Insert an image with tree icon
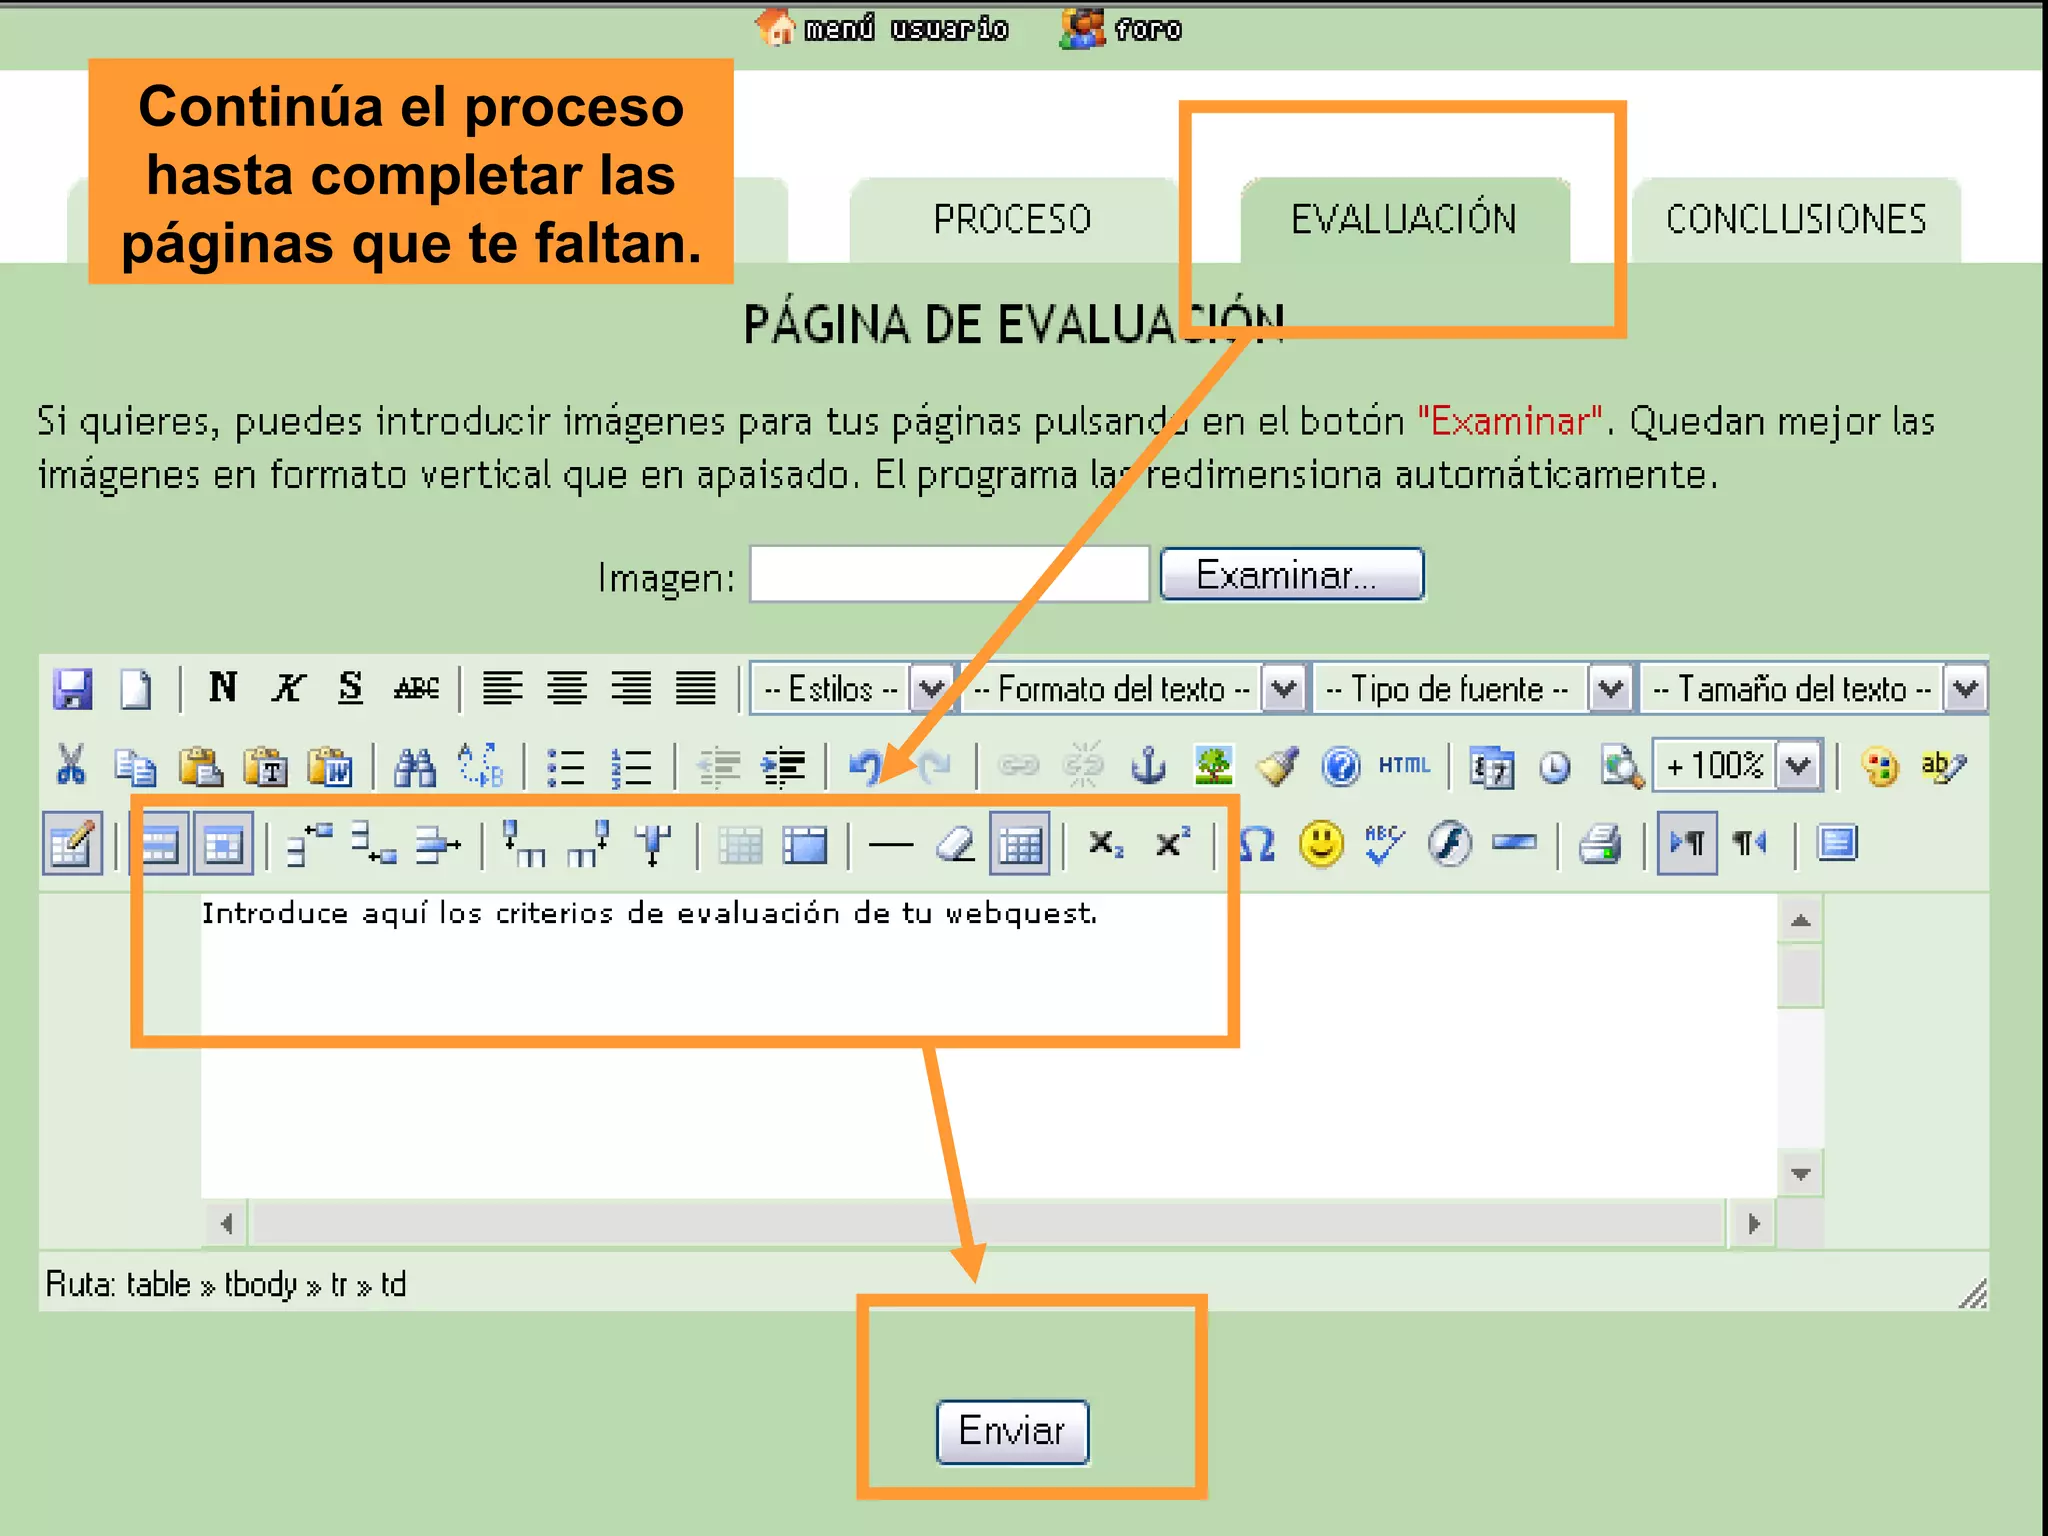 (1213, 767)
